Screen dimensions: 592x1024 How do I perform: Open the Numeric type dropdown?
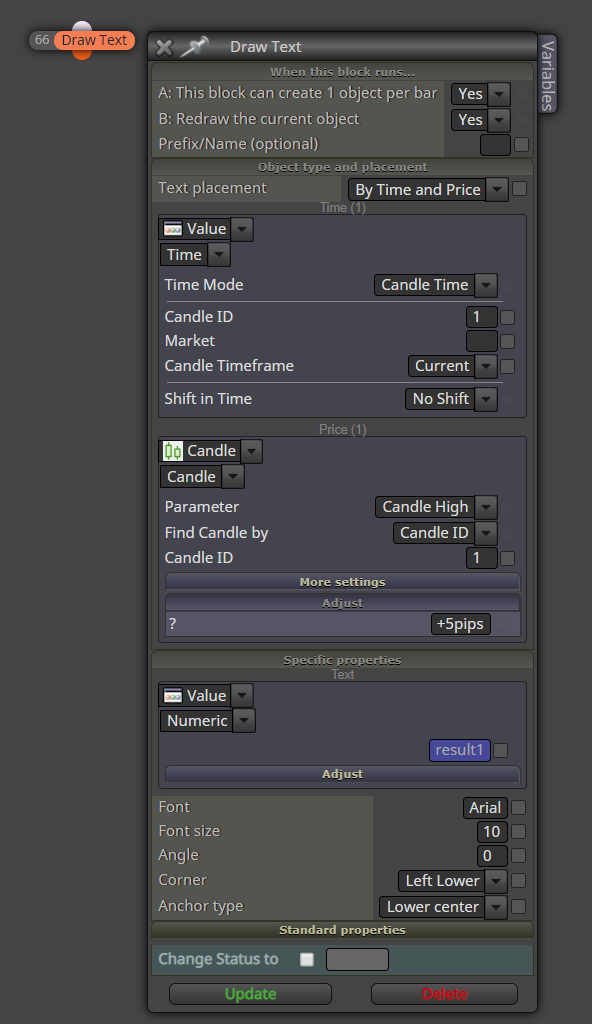pyautogui.click(x=244, y=721)
